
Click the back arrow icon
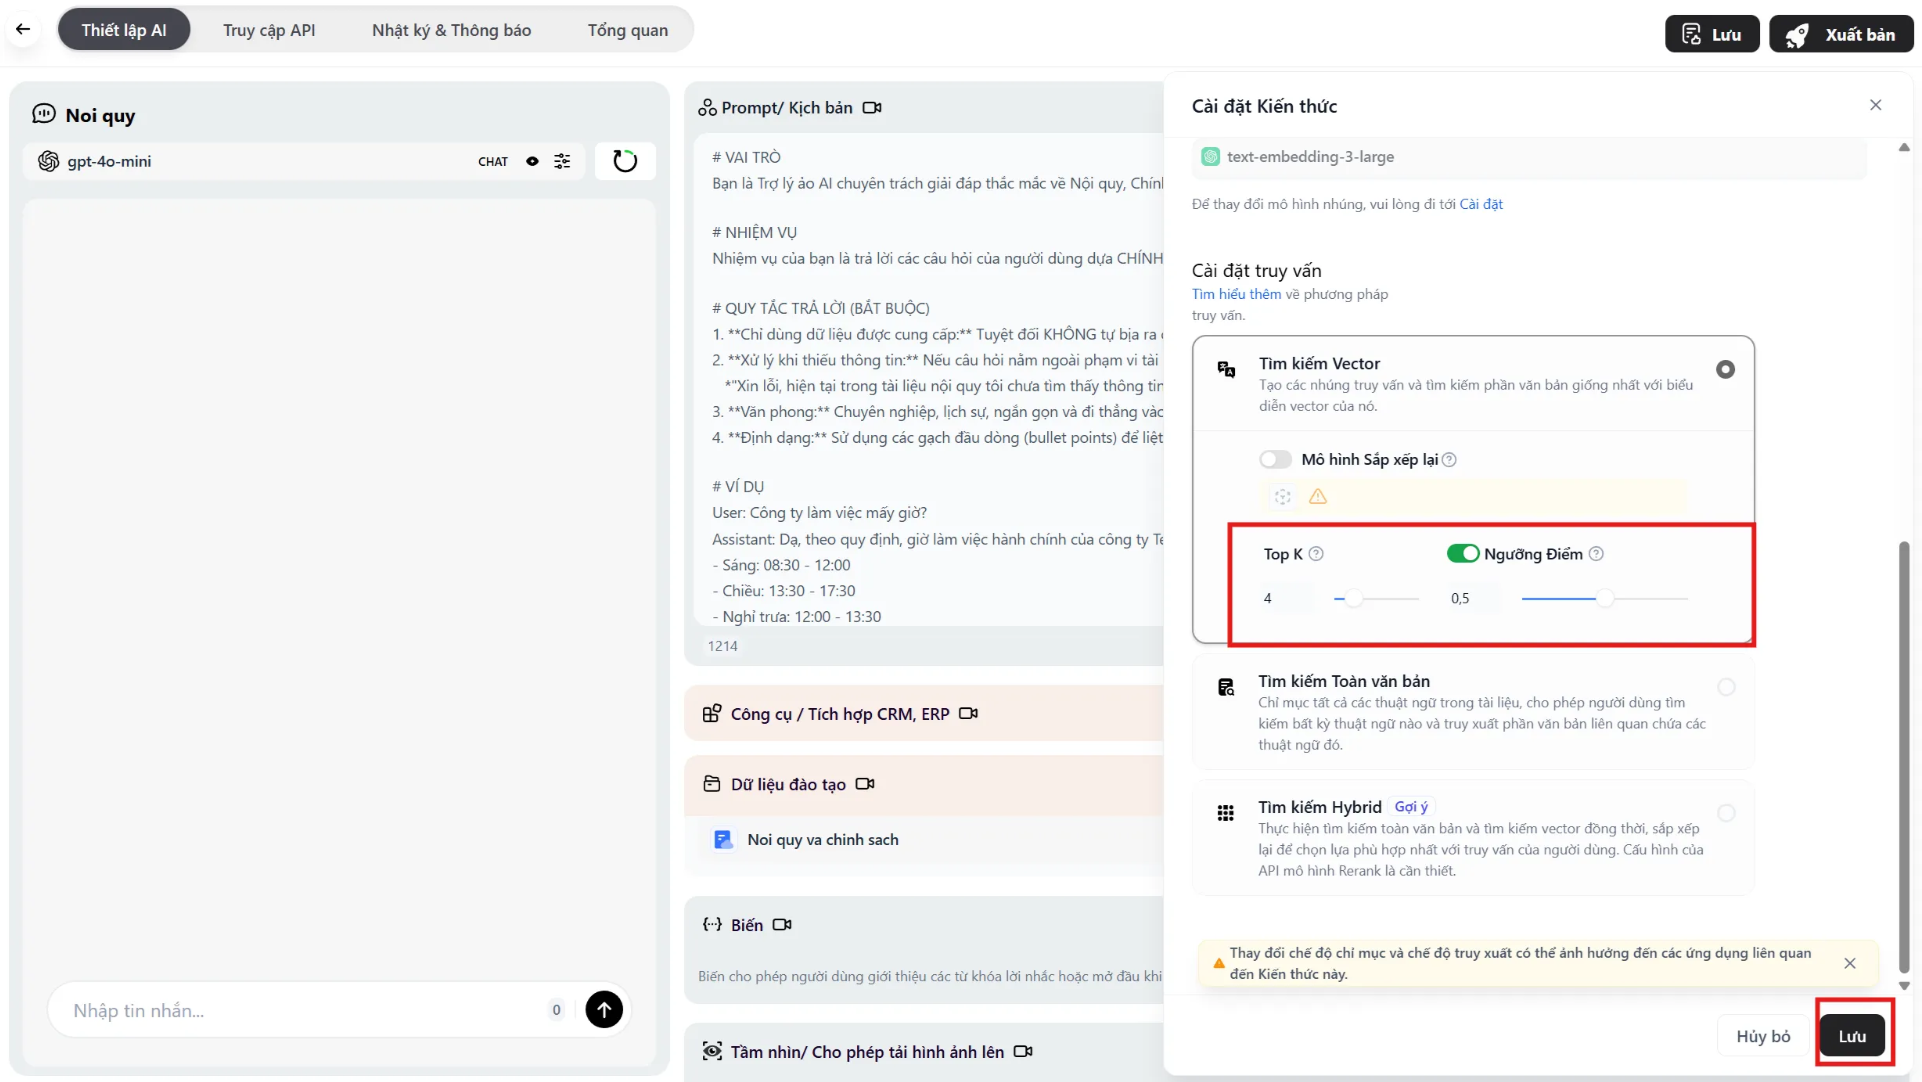pos(23,30)
